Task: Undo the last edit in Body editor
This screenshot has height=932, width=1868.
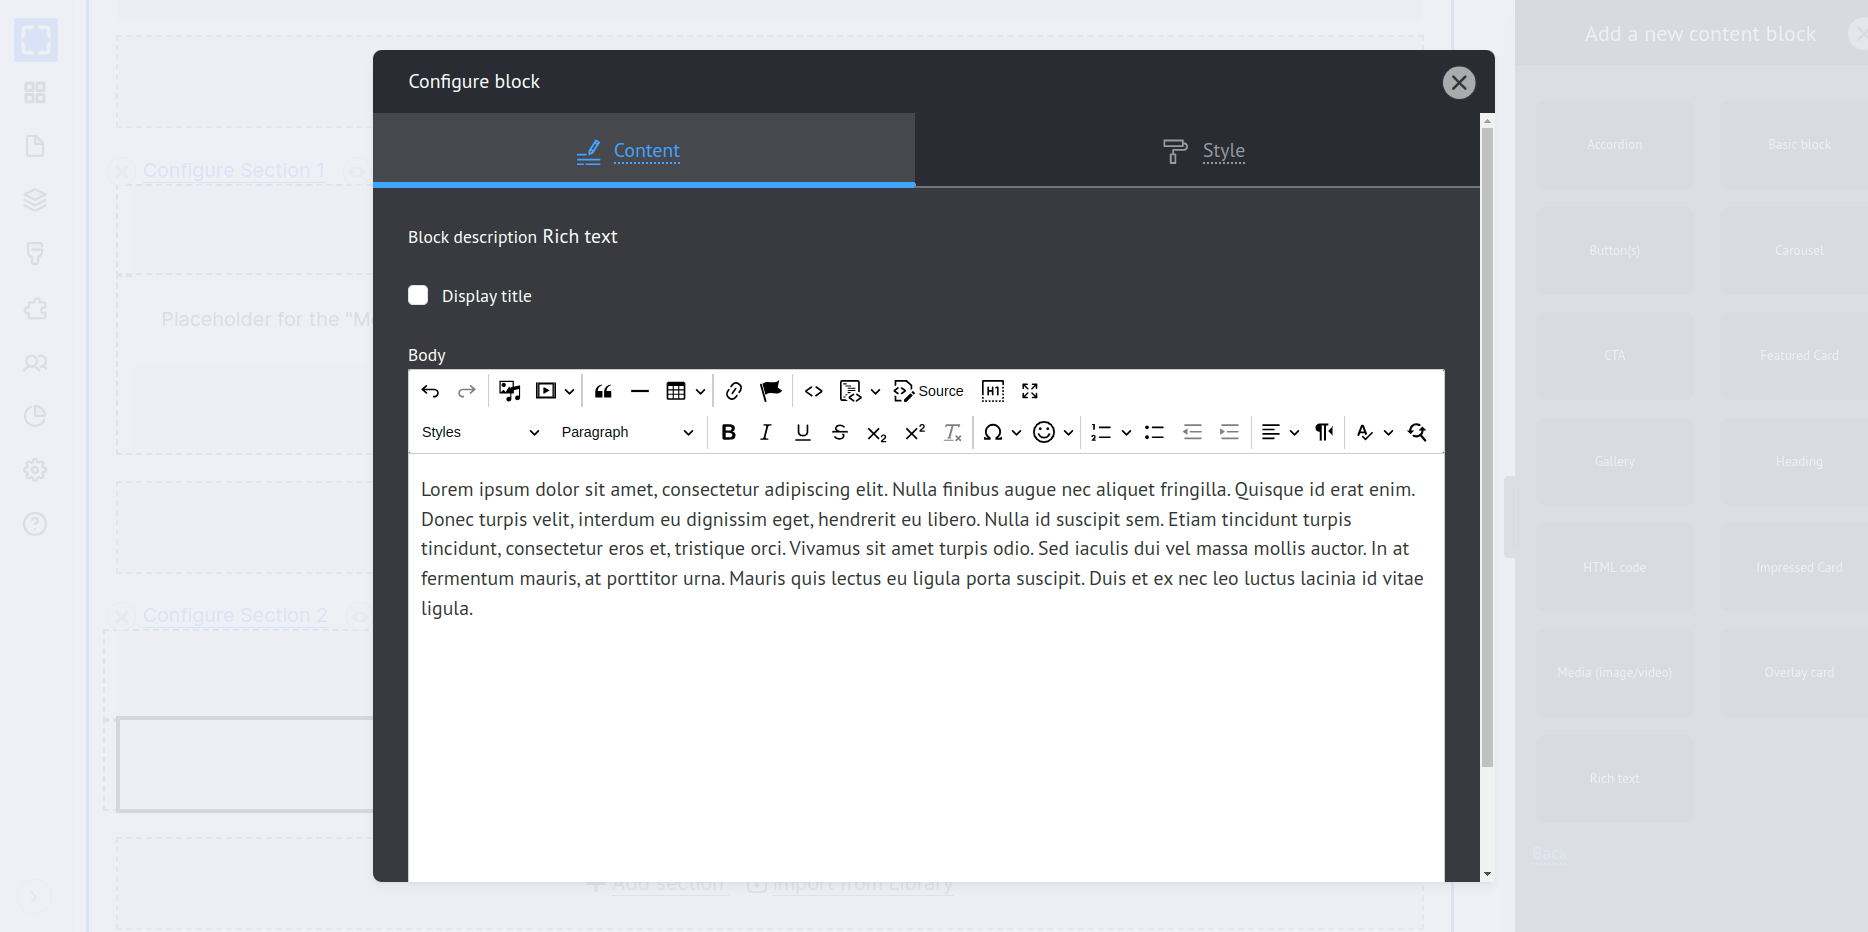Action: pyautogui.click(x=431, y=391)
